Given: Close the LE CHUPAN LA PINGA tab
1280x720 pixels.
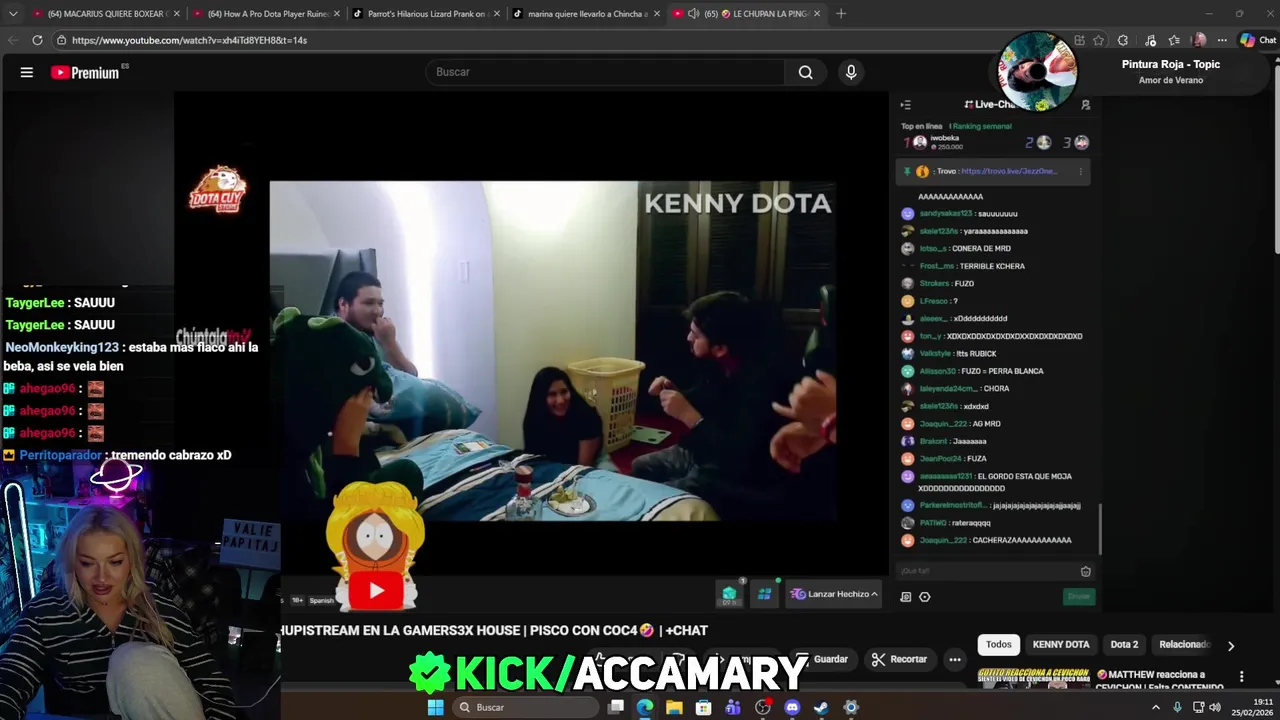Looking at the screenshot, I should click(x=817, y=14).
